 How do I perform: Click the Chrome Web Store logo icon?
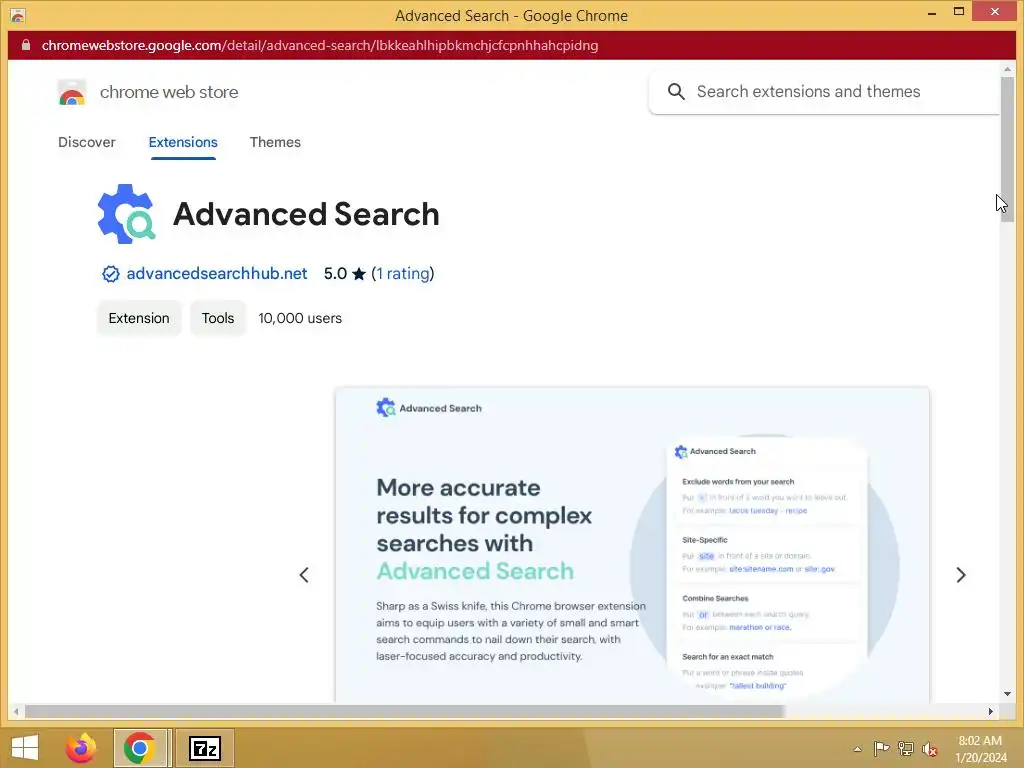pos(72,92)
